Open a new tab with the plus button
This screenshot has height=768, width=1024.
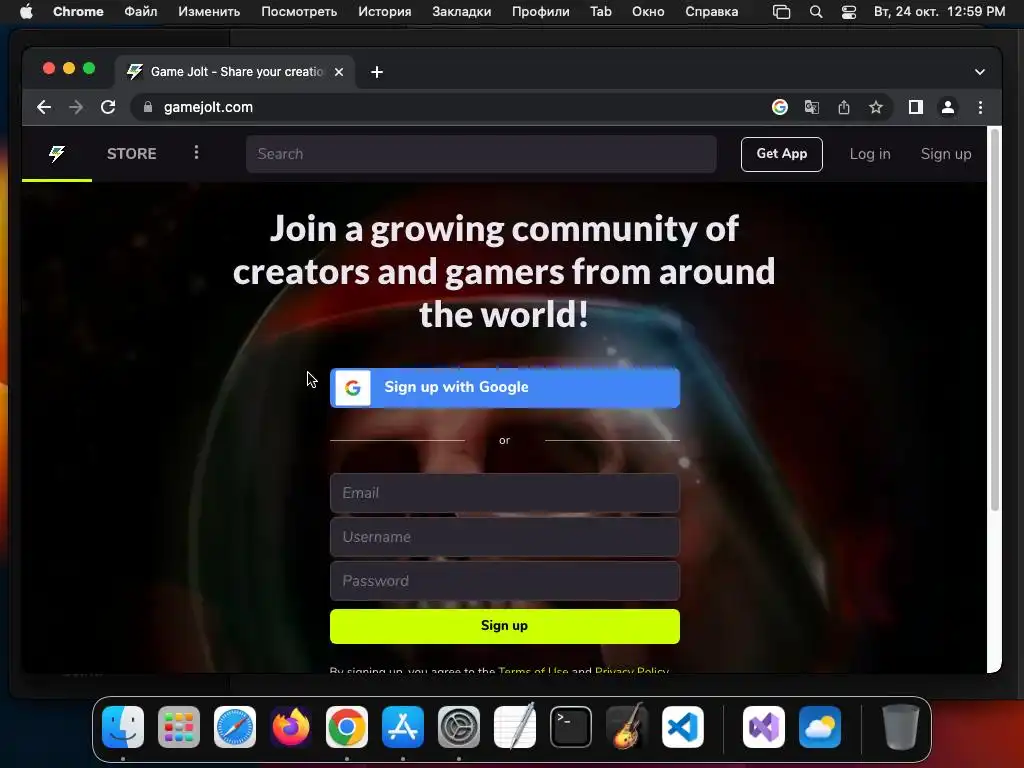pos(377,72)
